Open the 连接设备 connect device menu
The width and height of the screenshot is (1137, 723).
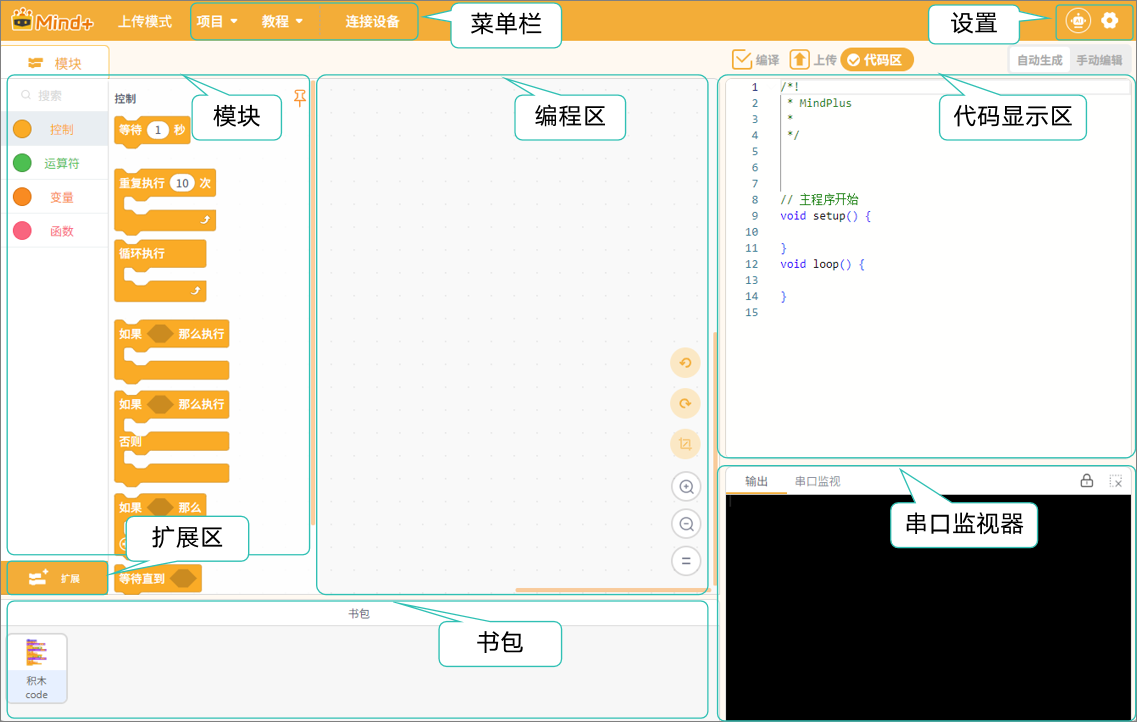[372, 22]
